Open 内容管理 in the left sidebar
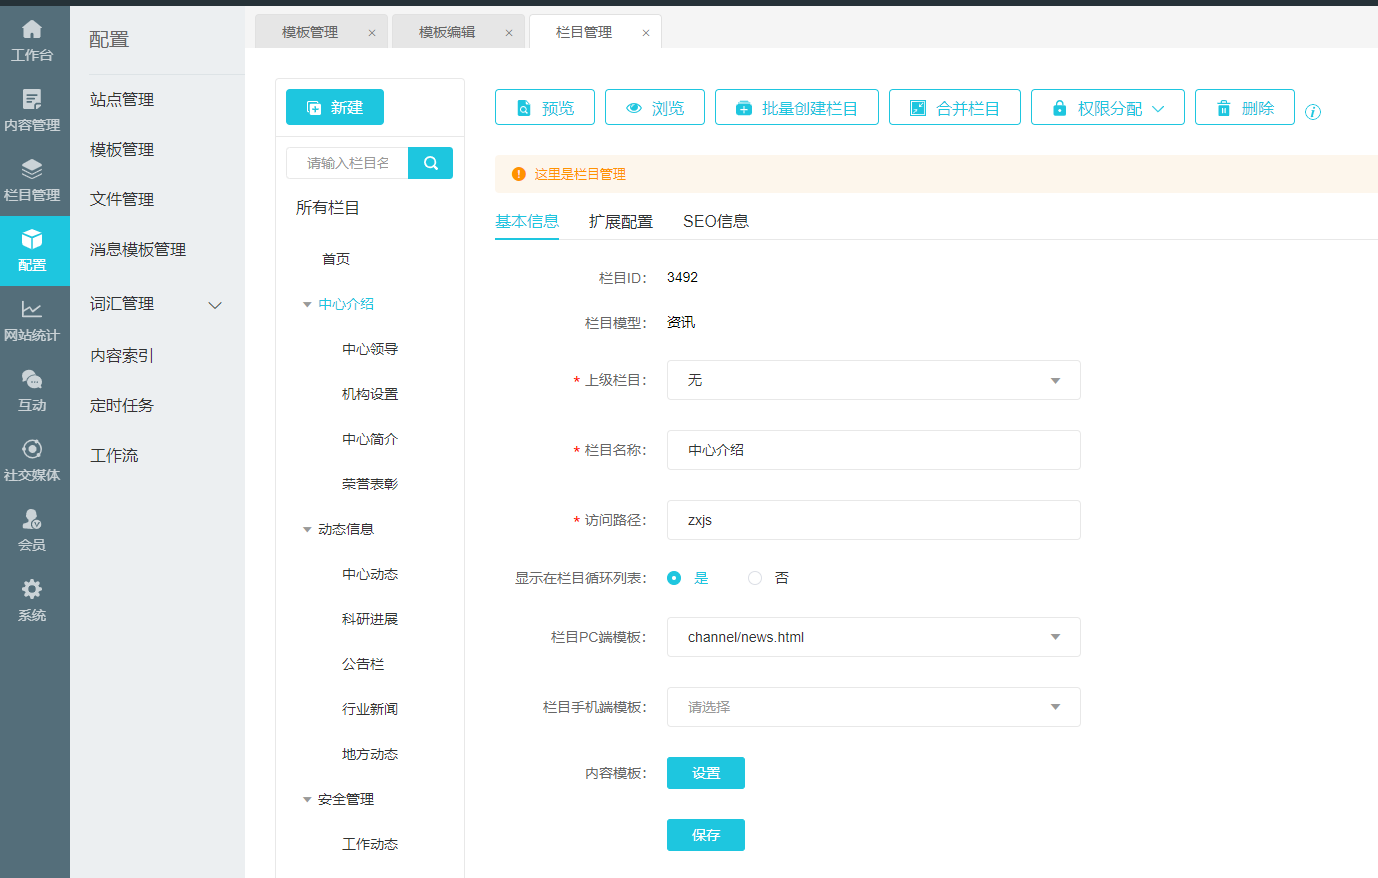Viewport: 1378px width, 878px height. coord(32,110)
